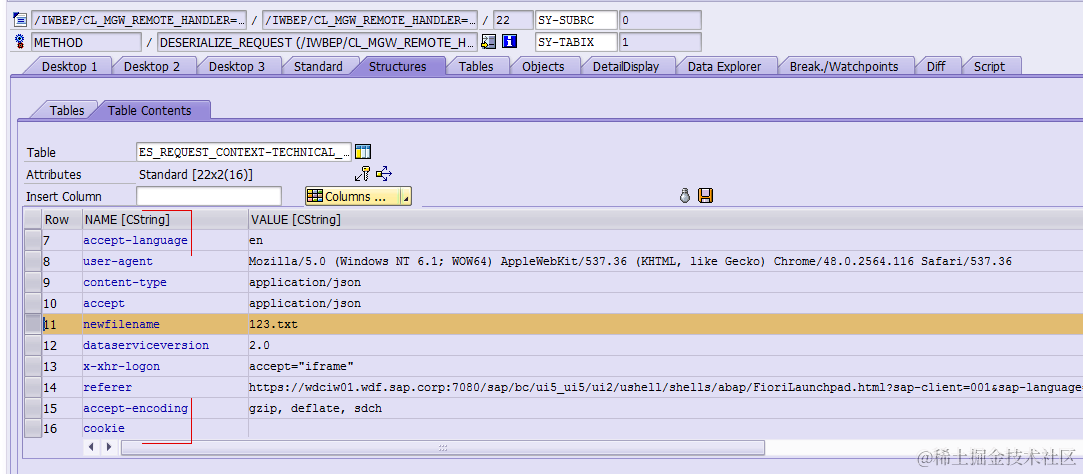Click the program source icon beside the first program field

tap(19, 20)
